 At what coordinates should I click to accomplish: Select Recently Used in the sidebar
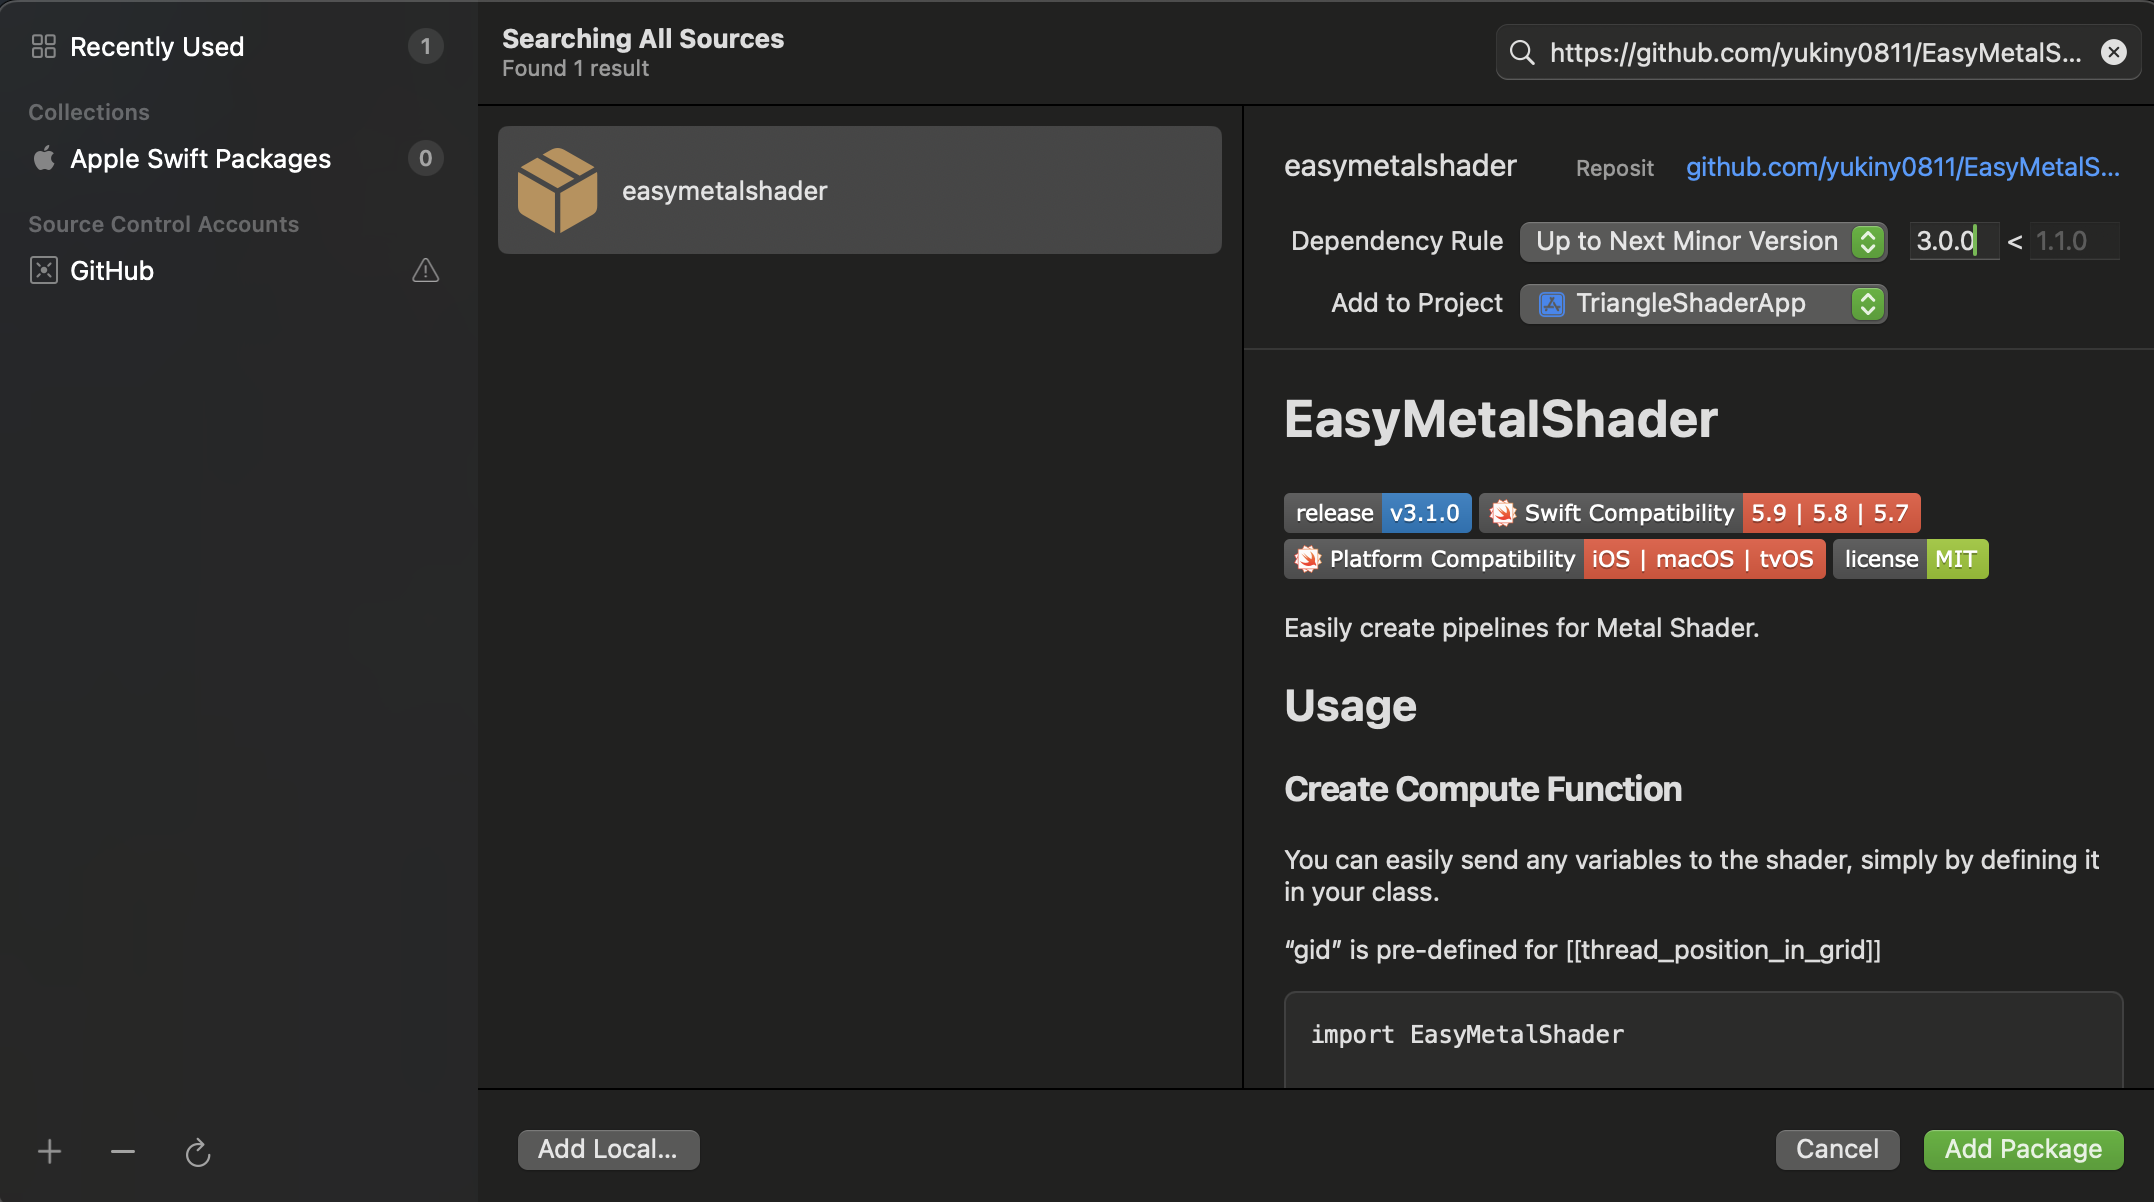coord(157,47)
